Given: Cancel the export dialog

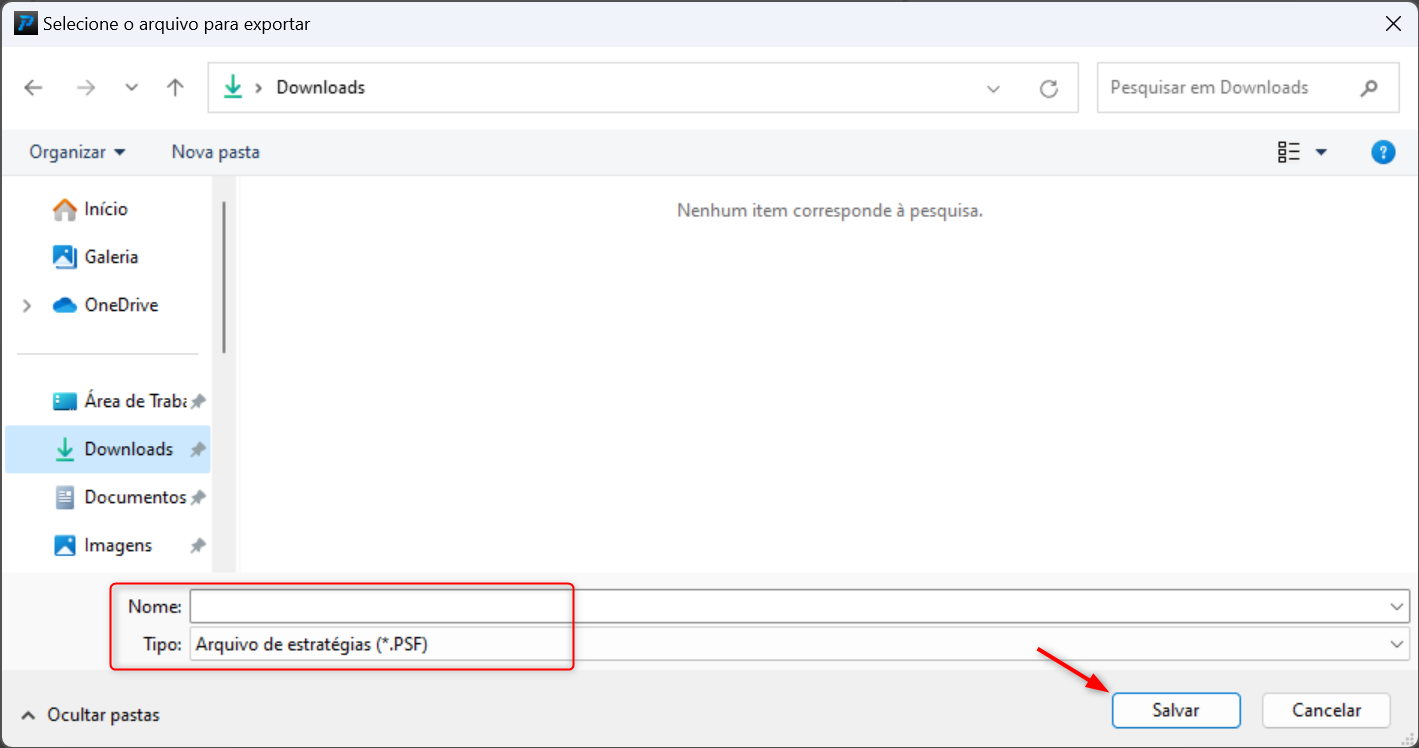Looking at the screenshot, I should 1325,710.
